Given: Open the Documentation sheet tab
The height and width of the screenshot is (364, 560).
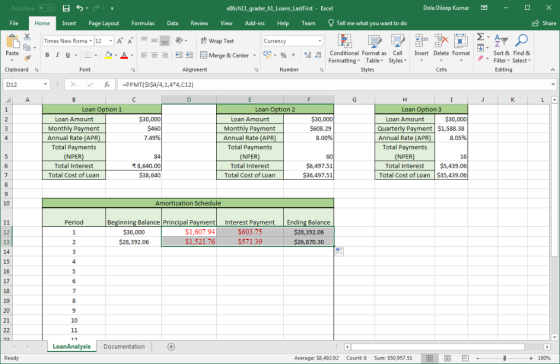Looking at the screenshot, I should [124, 346].
